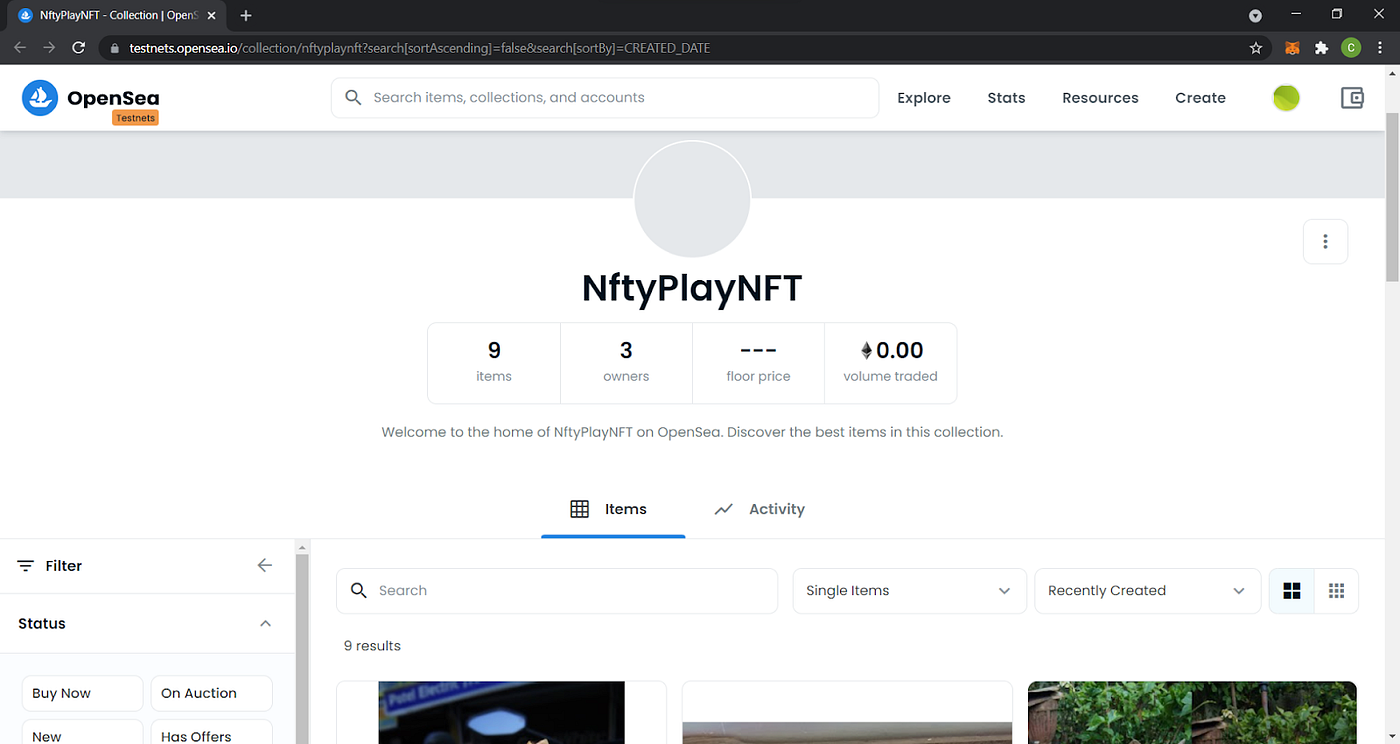
Task: Toggle the New status filter
Action: coord(83,732)
